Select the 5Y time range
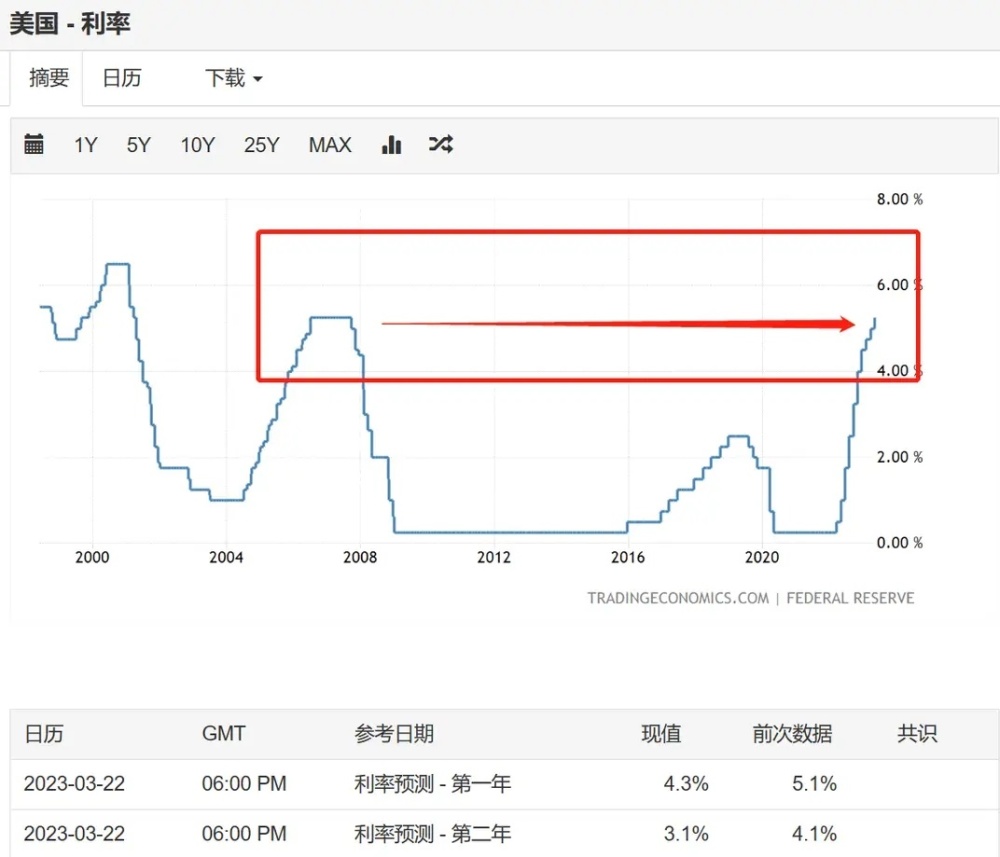 click(138, 145)
